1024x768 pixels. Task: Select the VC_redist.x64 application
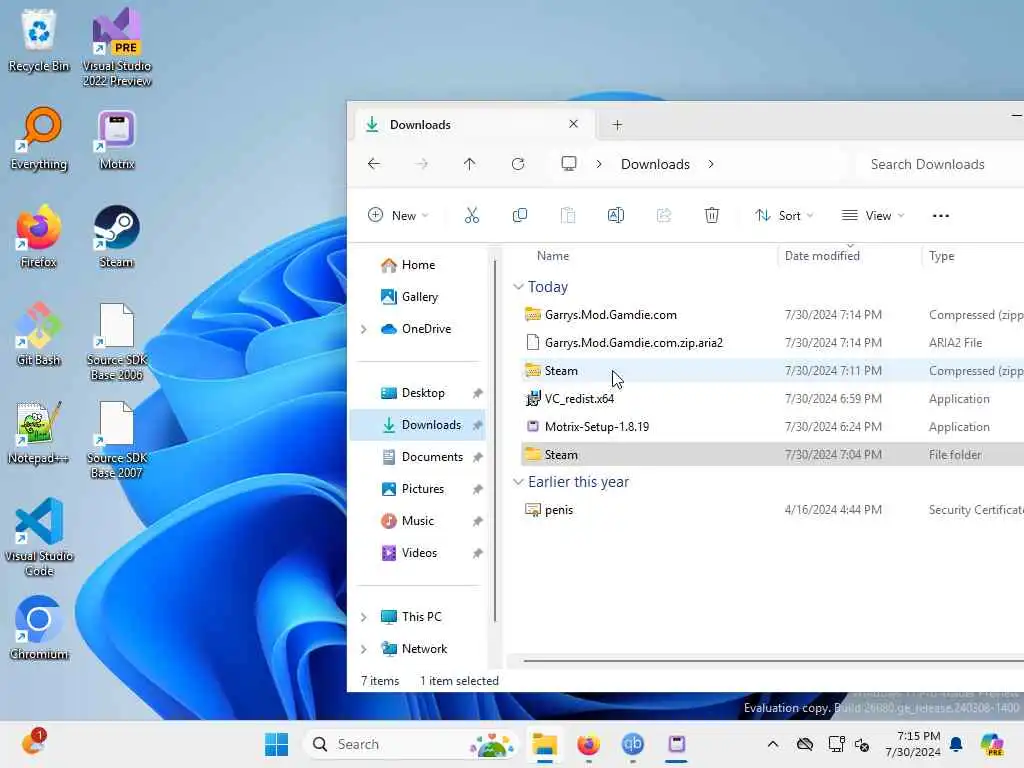click(x=773, y=399)
